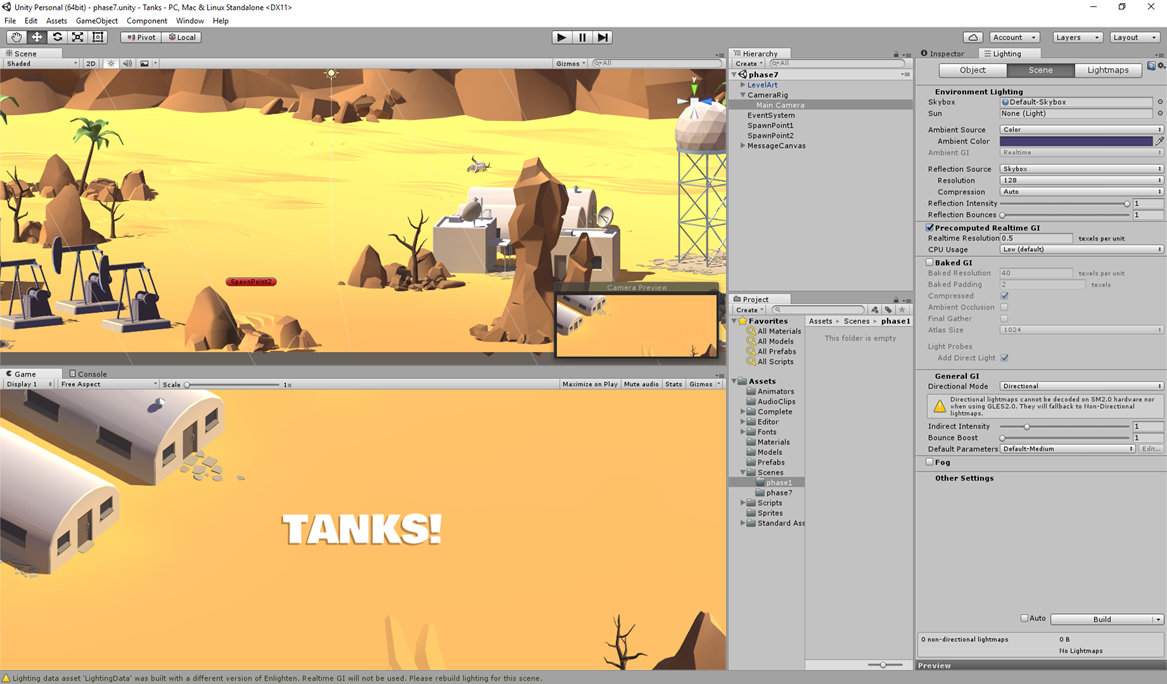Pick Sun light with circle selector
This screenshot has height=684, width=1167.
click(1160, 114)
